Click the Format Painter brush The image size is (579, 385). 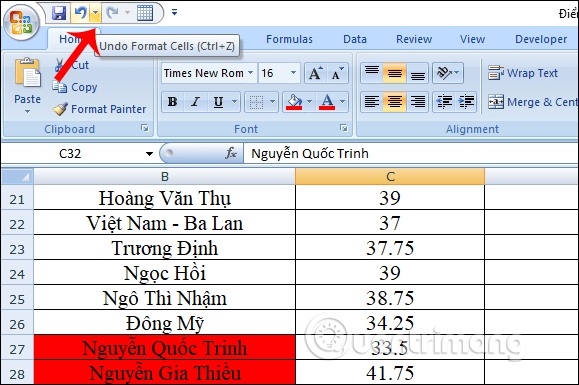click(x=60, y=109)
